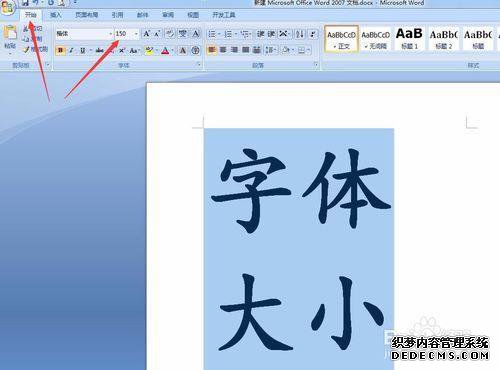Toggle Underline formatting

pyautogui.click(x=82, y=50)
